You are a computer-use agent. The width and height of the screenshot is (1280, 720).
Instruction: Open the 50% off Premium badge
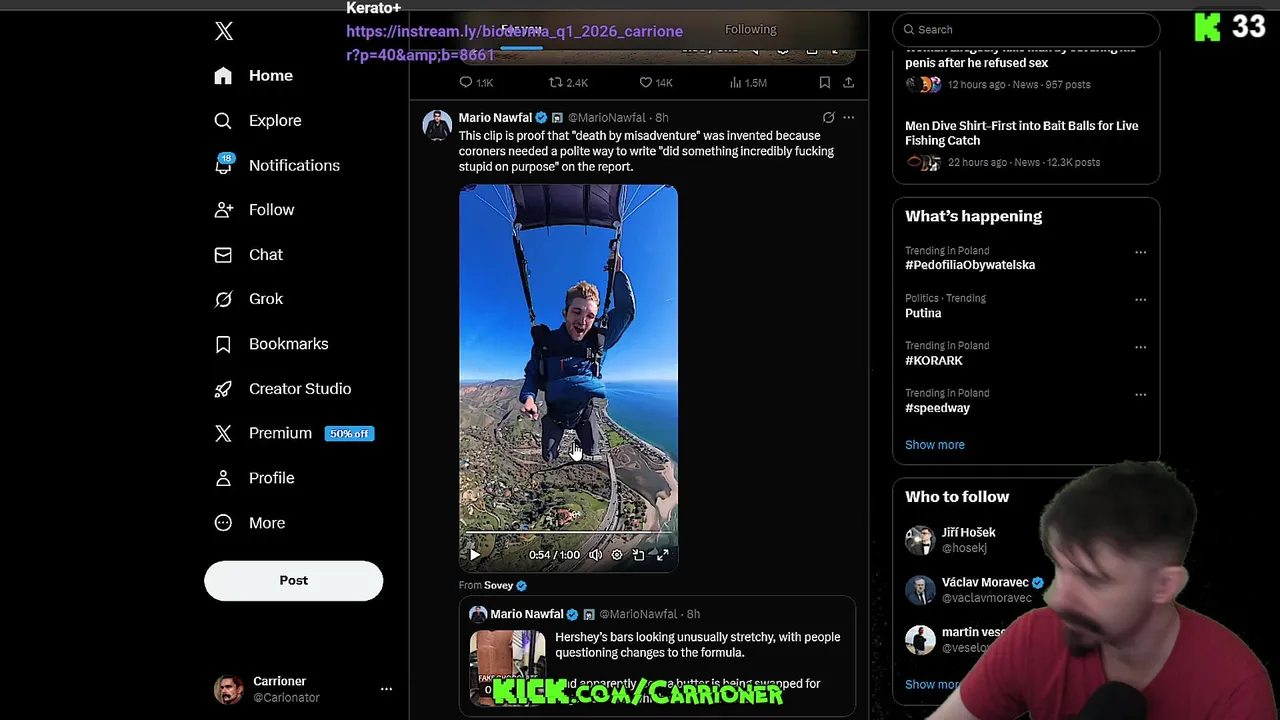349,434
